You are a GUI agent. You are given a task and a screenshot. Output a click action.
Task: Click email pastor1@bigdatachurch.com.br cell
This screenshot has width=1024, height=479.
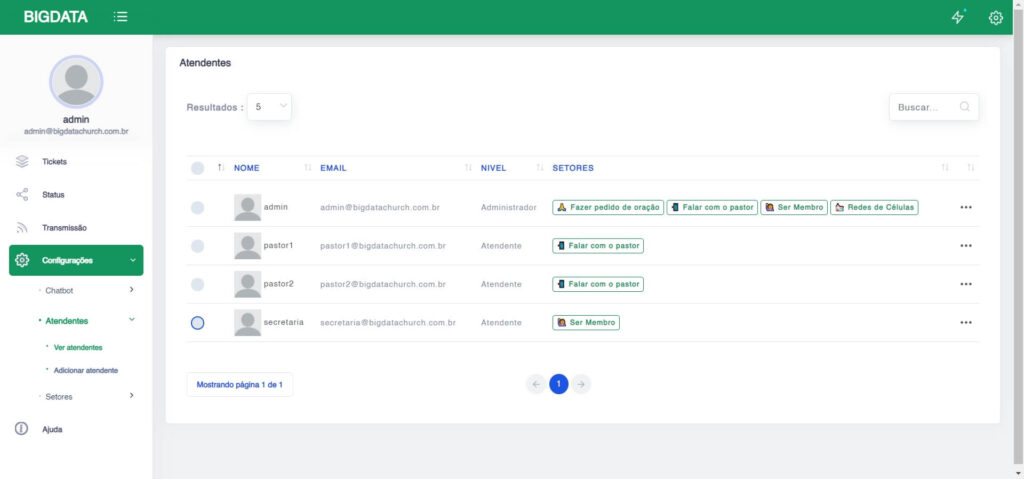click(x=383, y=246)
